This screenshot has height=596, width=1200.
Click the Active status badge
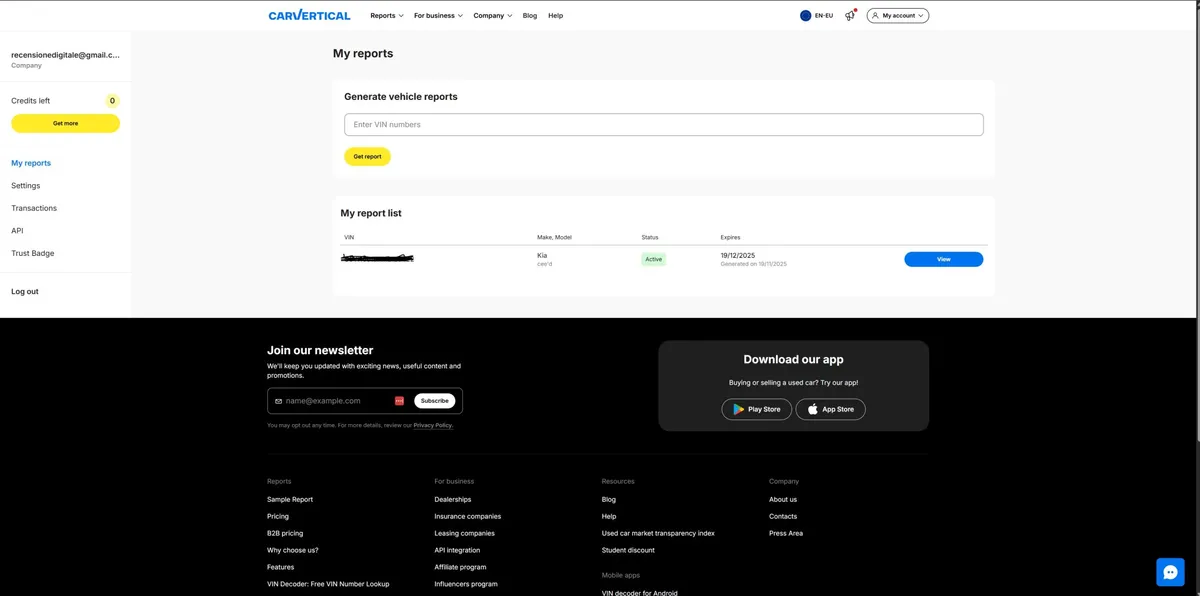654,259
